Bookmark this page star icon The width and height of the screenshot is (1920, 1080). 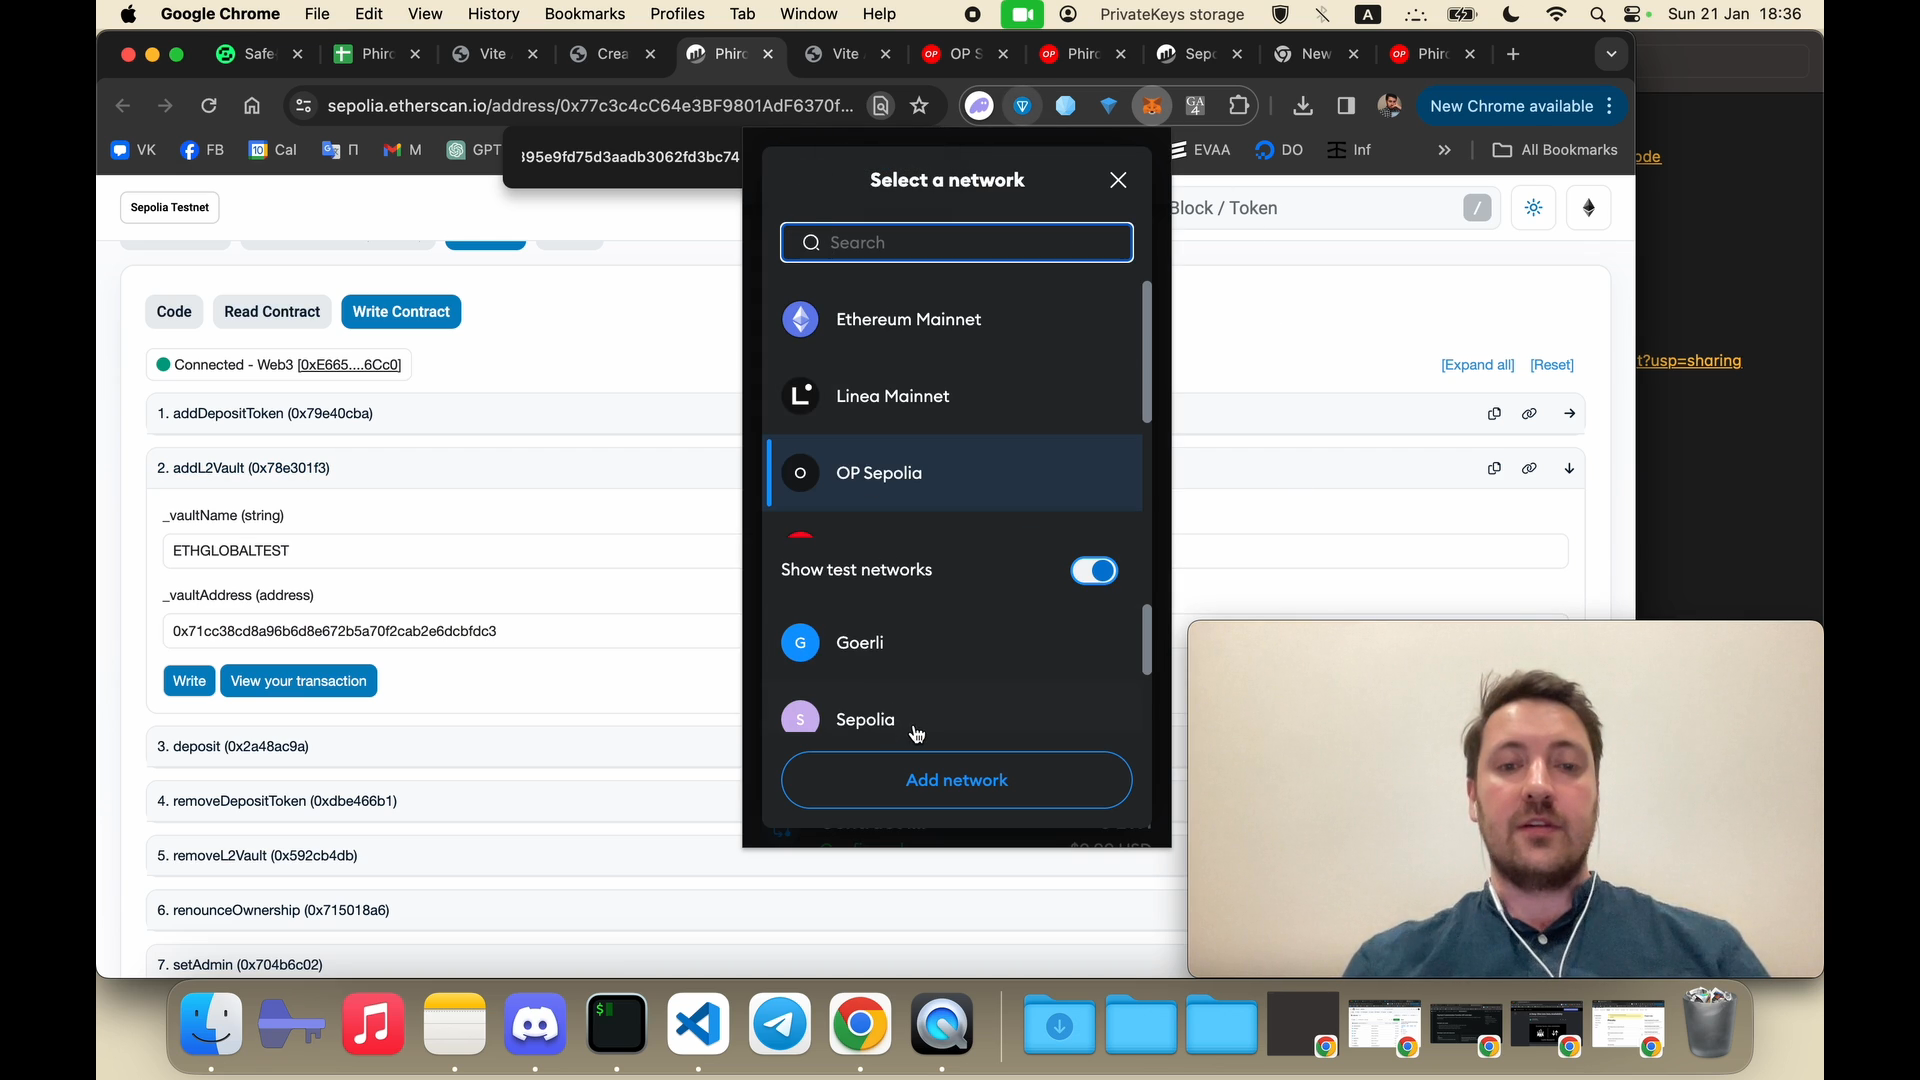tap(920, 106)
